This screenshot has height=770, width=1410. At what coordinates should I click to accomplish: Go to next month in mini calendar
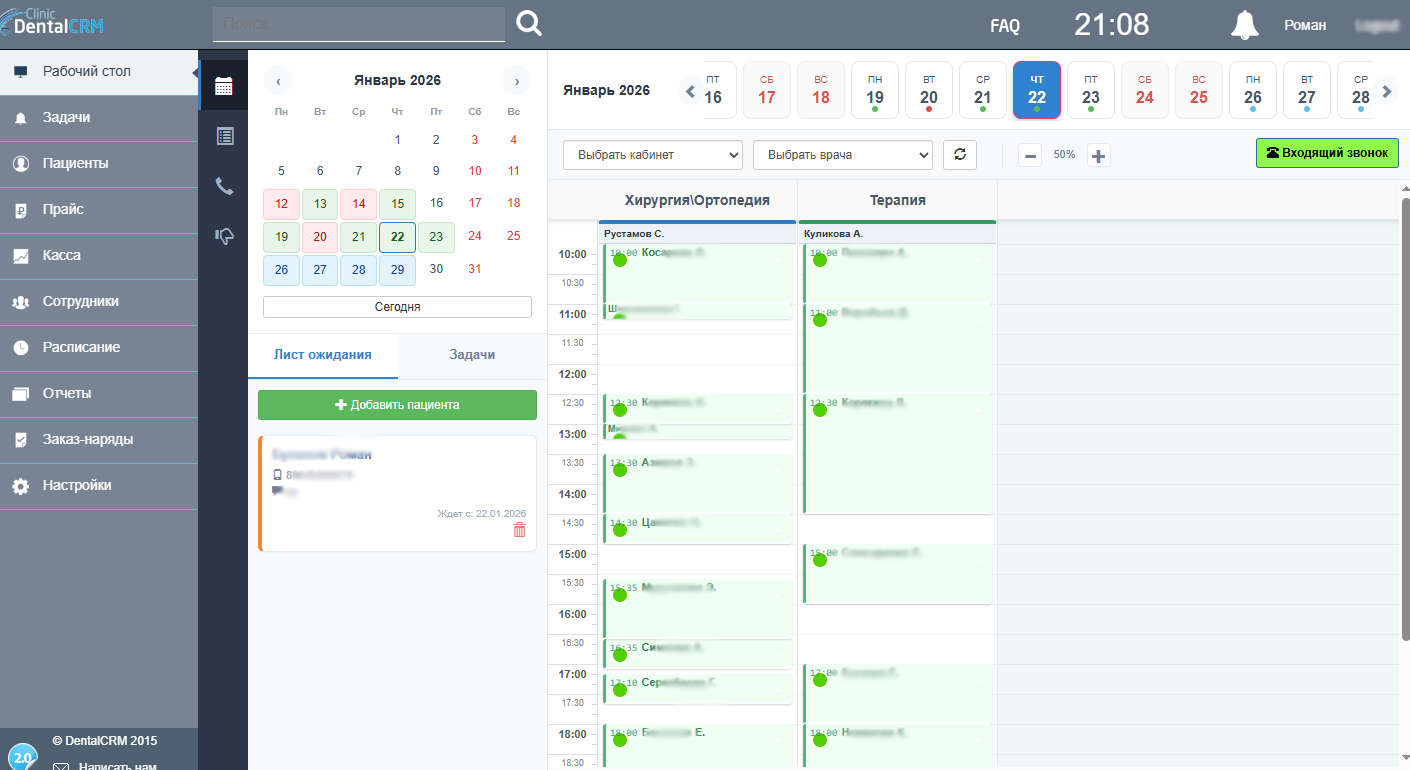point(516,81)
